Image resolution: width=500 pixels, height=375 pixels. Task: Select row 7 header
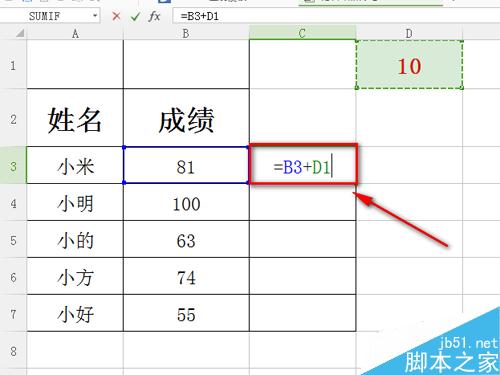coord(13,313)
